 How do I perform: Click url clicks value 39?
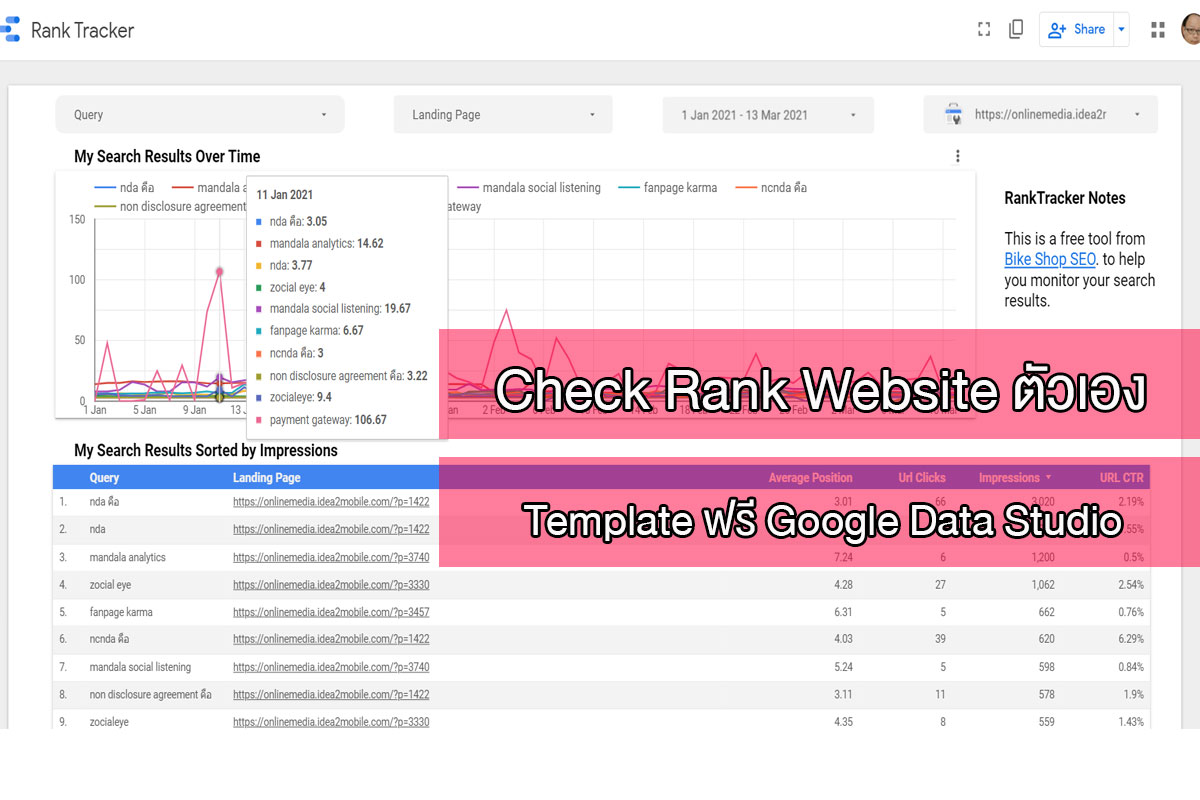click(940, 639)
